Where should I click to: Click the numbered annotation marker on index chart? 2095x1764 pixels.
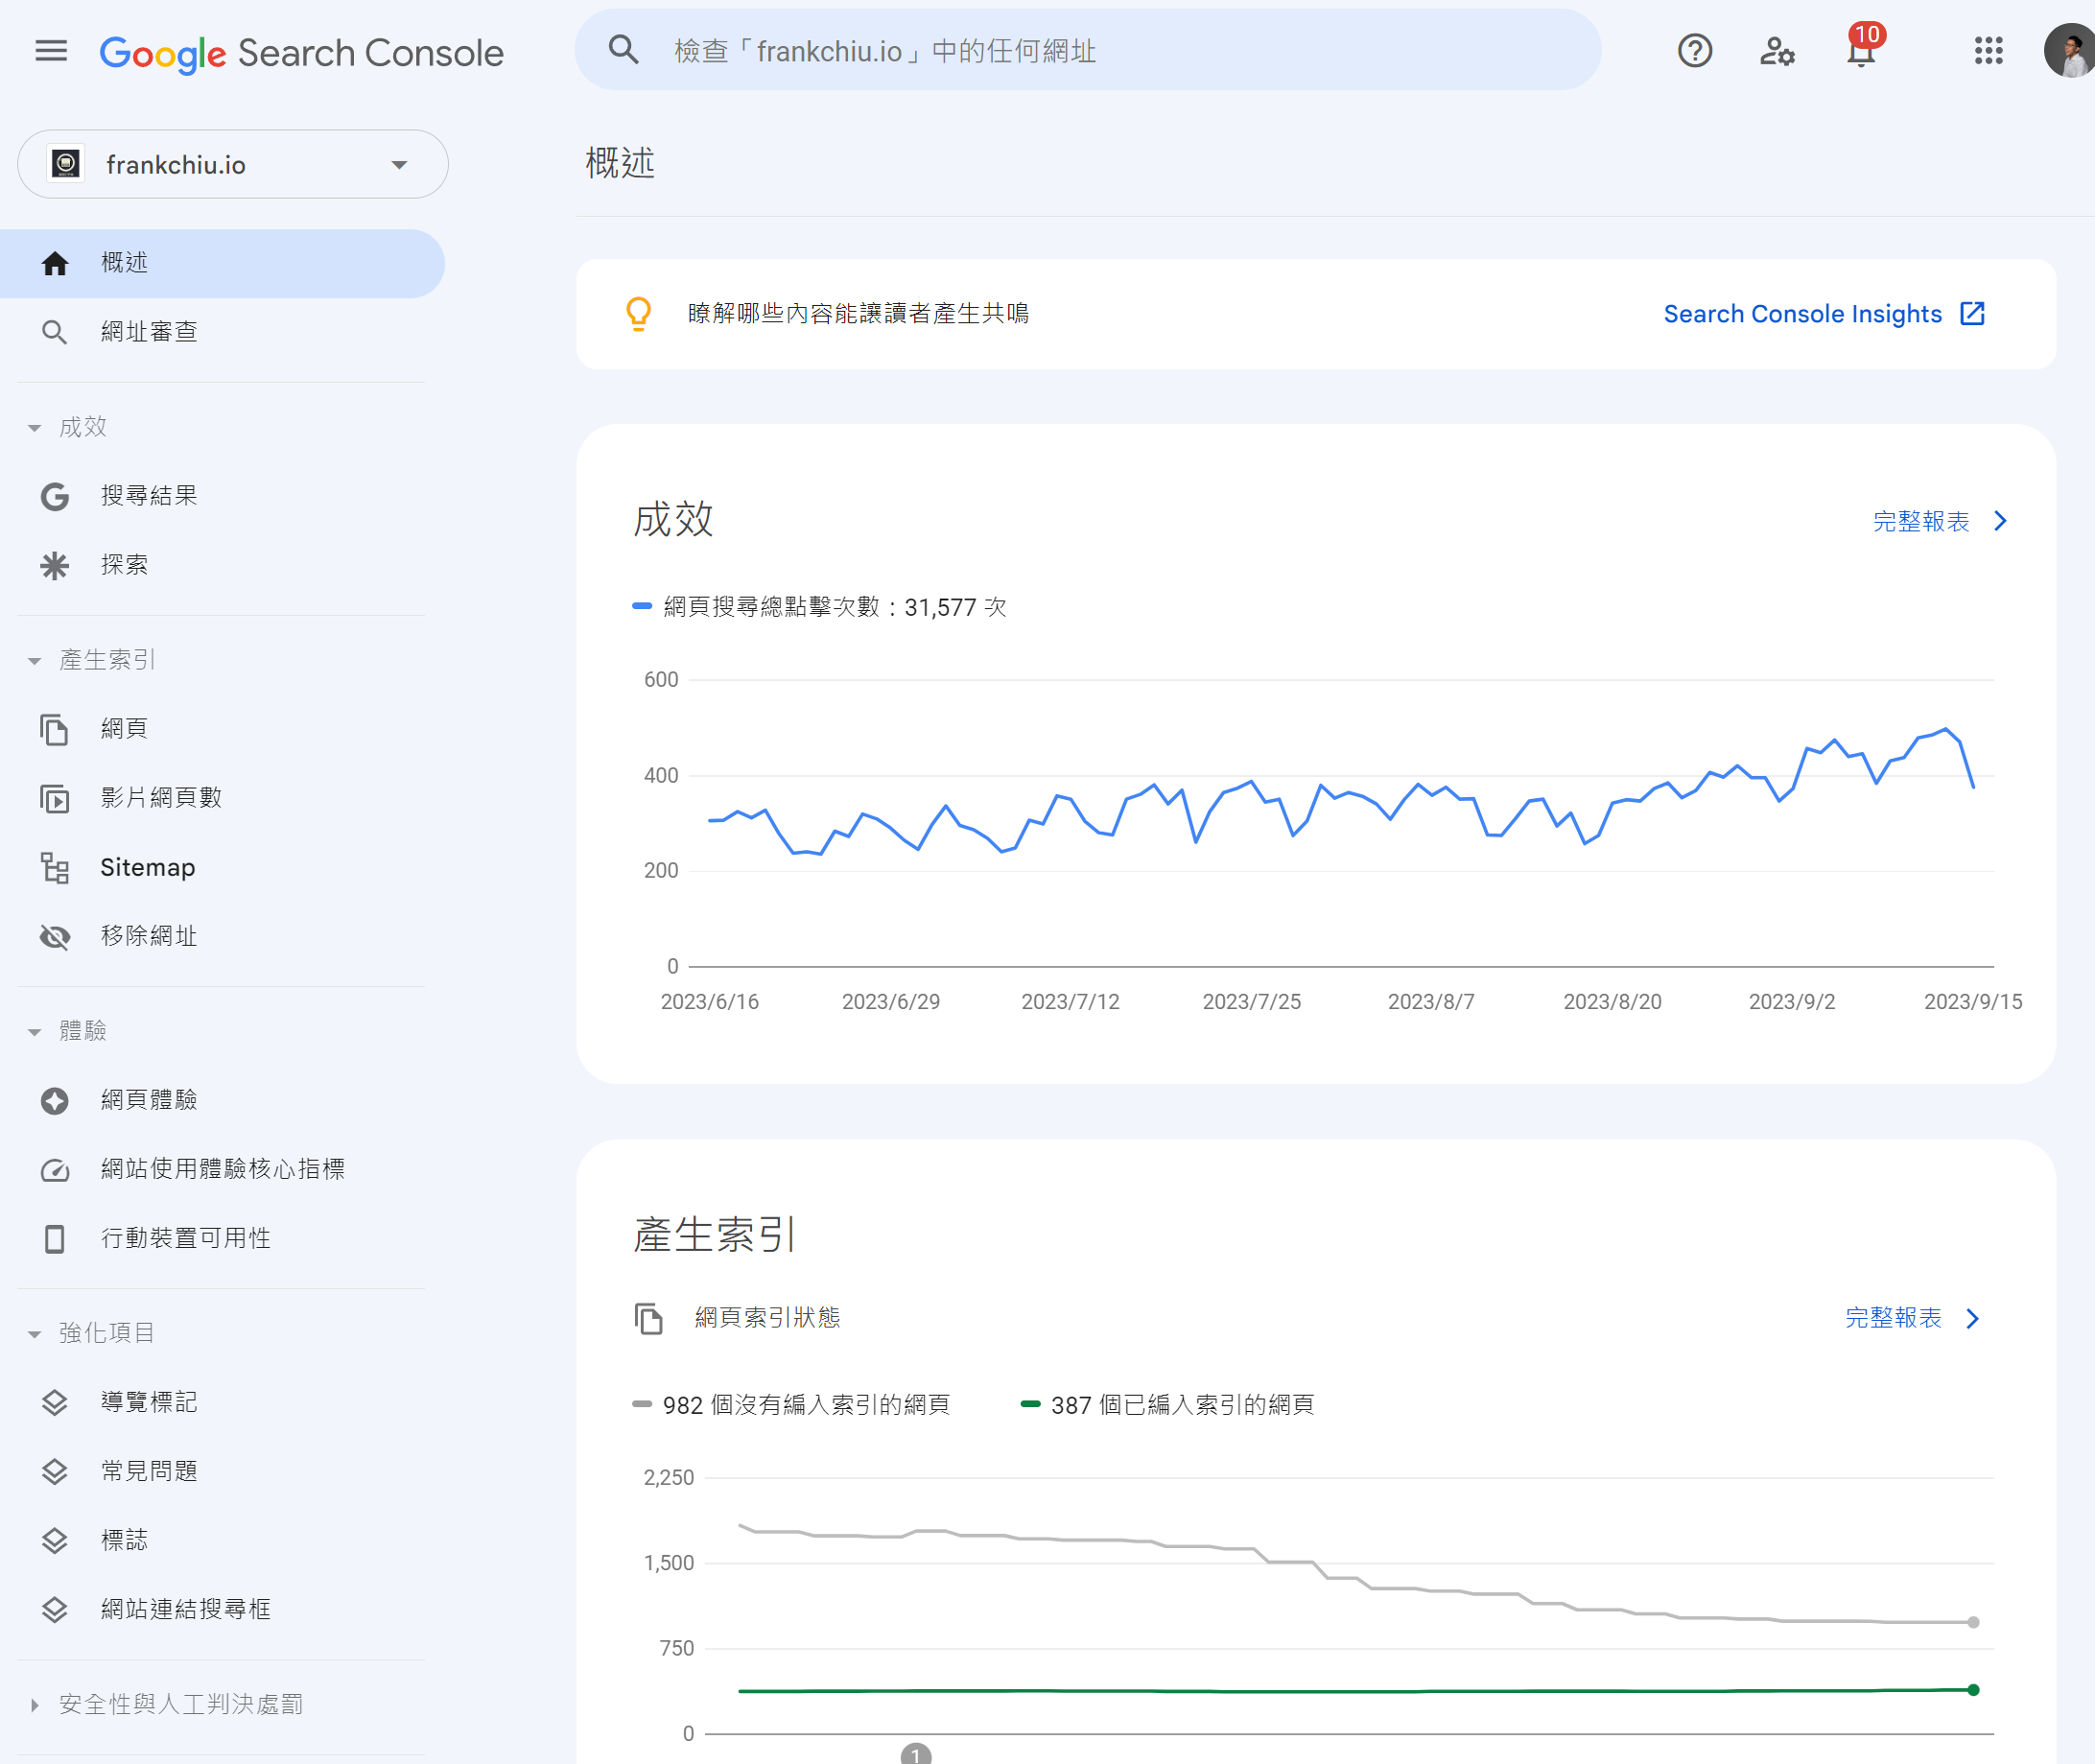915,1755
